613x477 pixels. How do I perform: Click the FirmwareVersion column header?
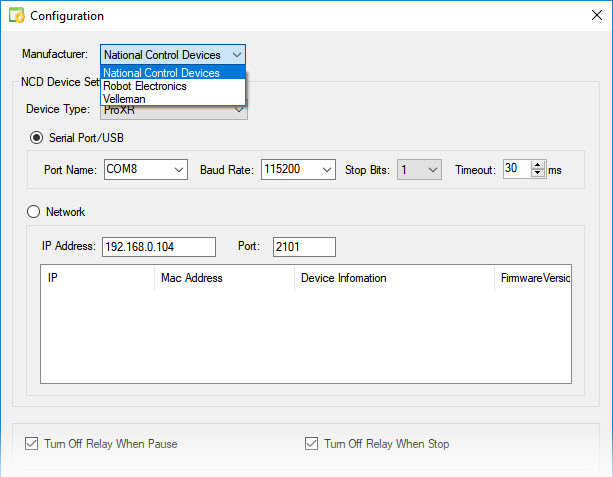click(x=533, y=278)
